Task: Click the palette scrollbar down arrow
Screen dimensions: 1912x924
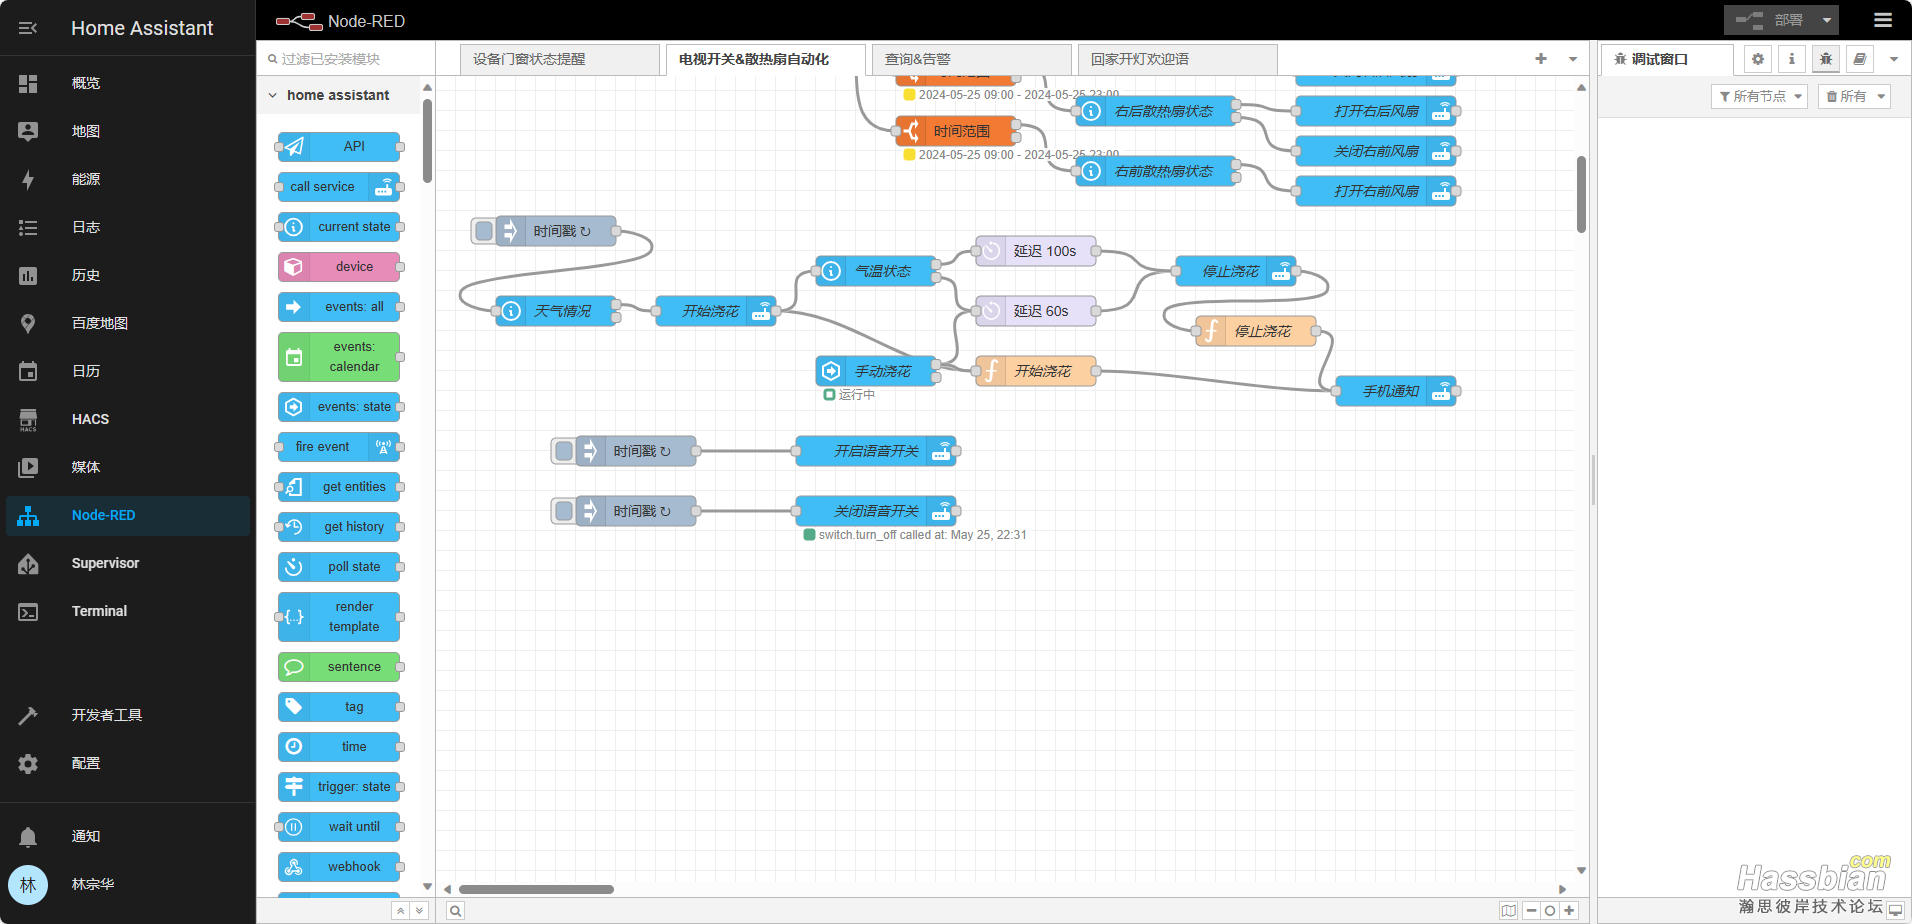Action: coord(427,886)
